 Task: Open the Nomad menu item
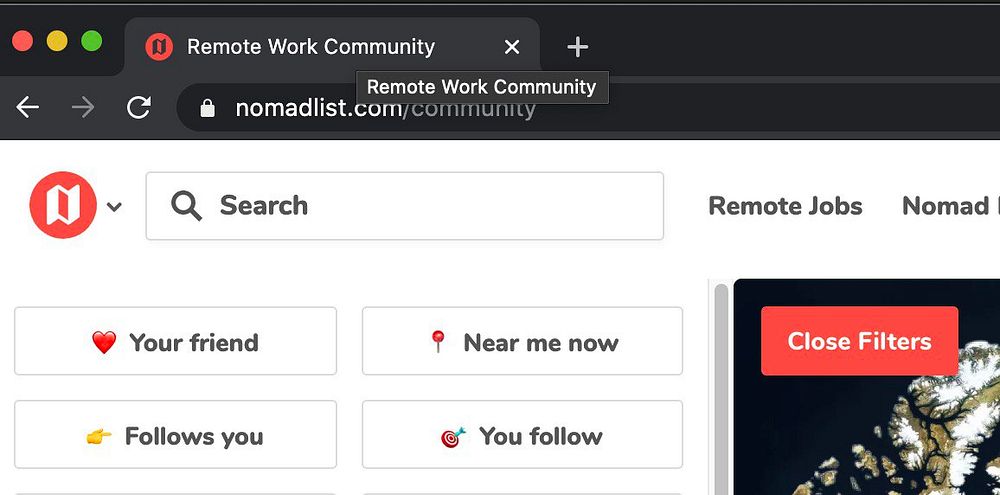click(x=950, y=205)
